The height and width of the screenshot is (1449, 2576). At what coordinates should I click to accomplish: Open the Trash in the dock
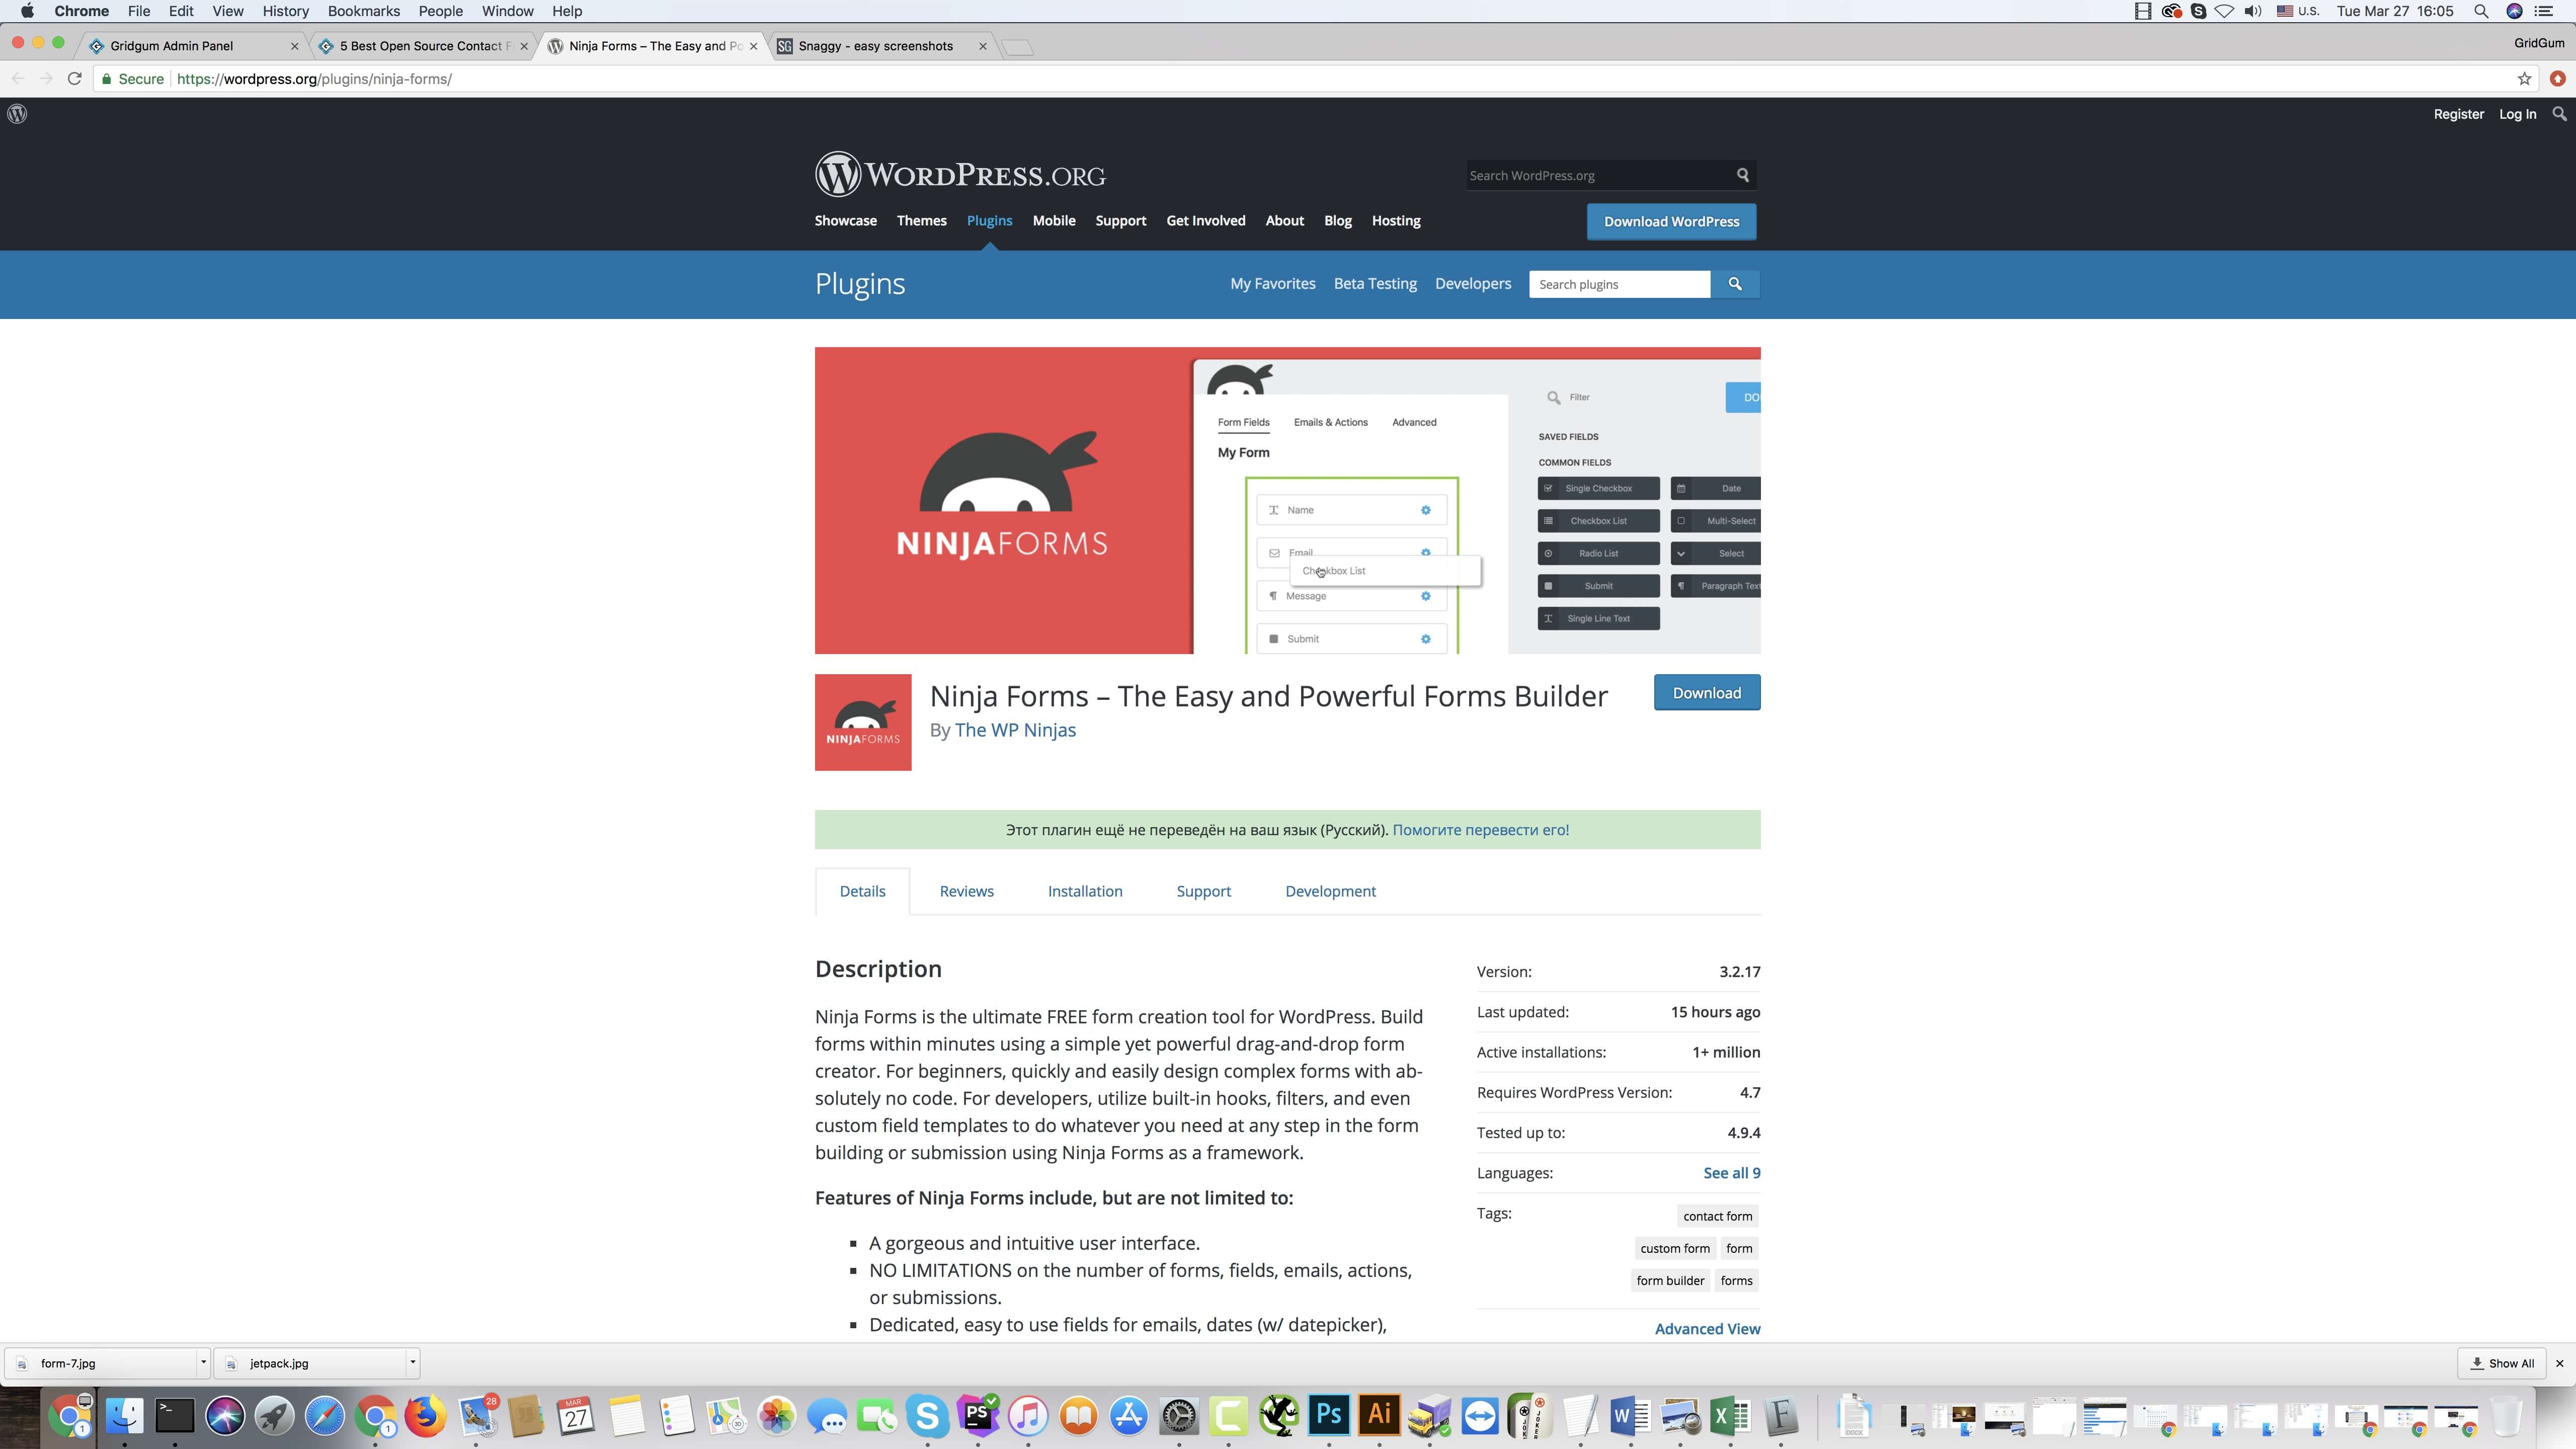pyautogui.click(x=2506, y=1416)
